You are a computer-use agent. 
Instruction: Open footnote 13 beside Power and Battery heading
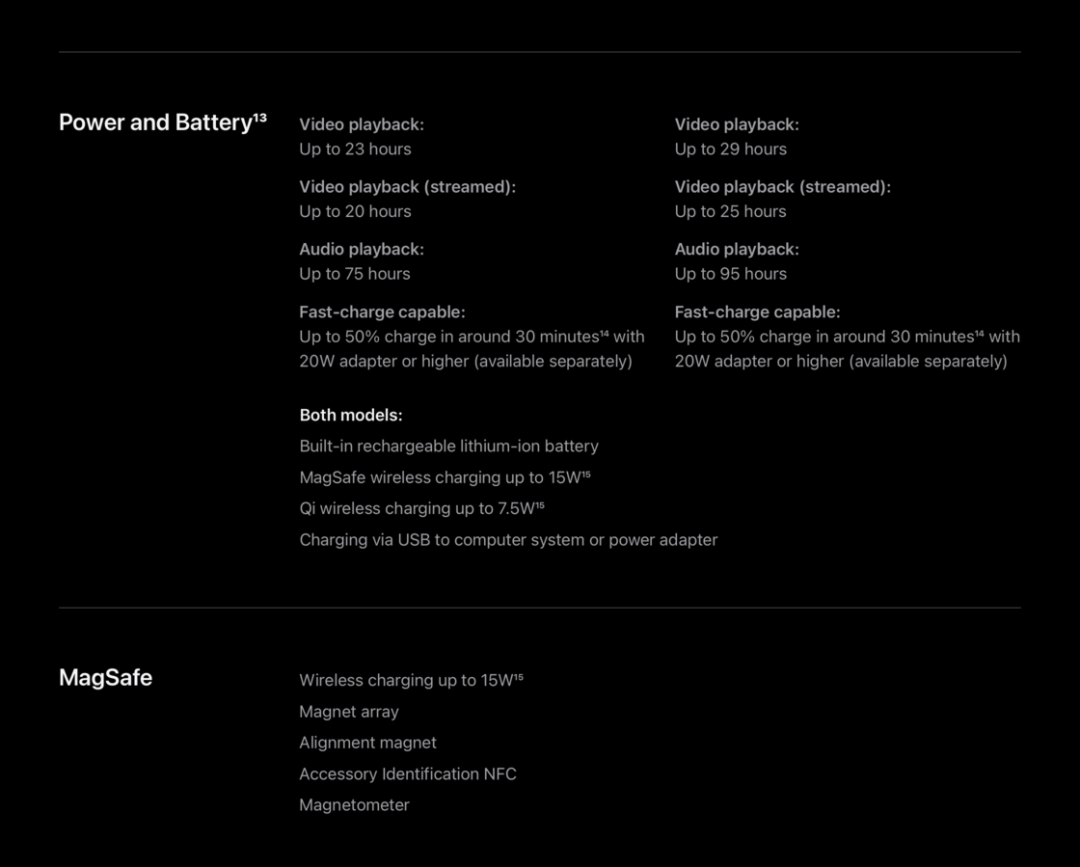tap(260, 118)
